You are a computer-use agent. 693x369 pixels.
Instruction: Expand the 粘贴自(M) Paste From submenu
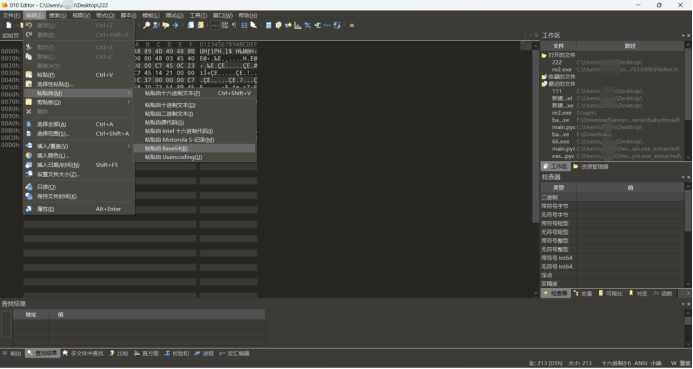pos(79,93)
